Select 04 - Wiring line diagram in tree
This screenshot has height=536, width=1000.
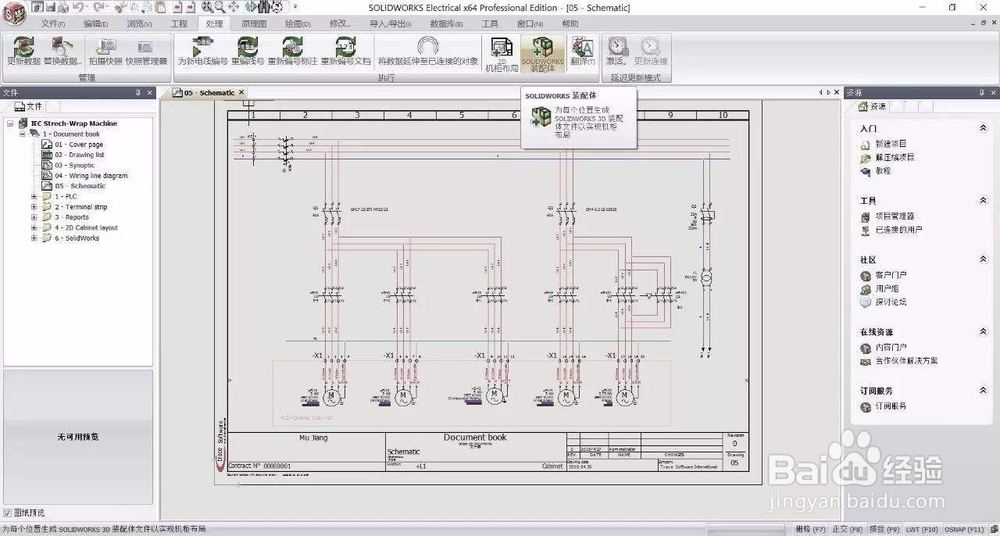[91, 175]
